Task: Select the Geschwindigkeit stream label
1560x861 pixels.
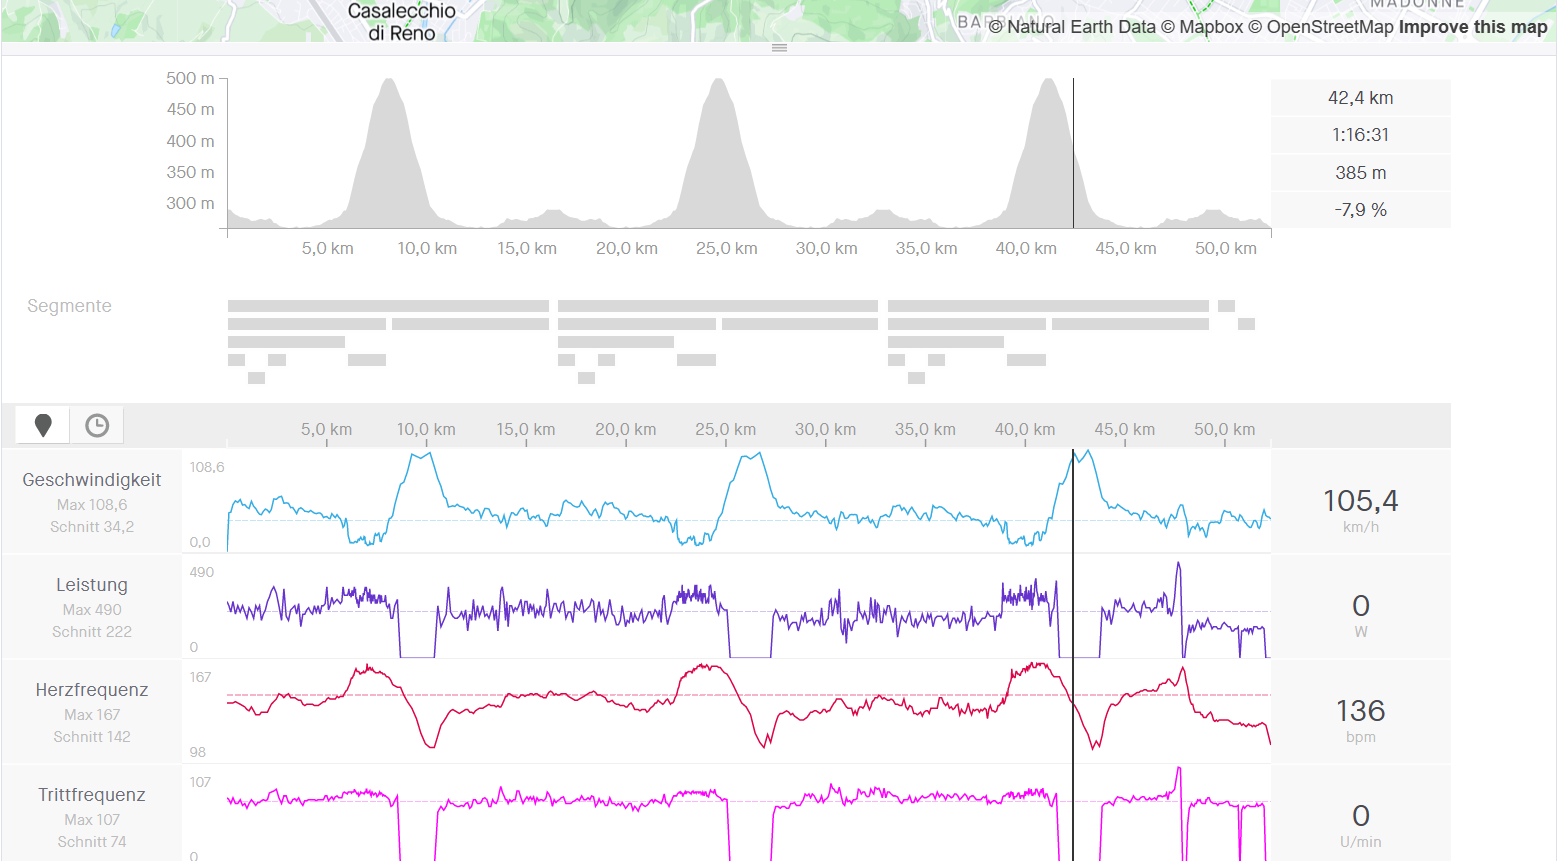Action: [x=92, y=480]
